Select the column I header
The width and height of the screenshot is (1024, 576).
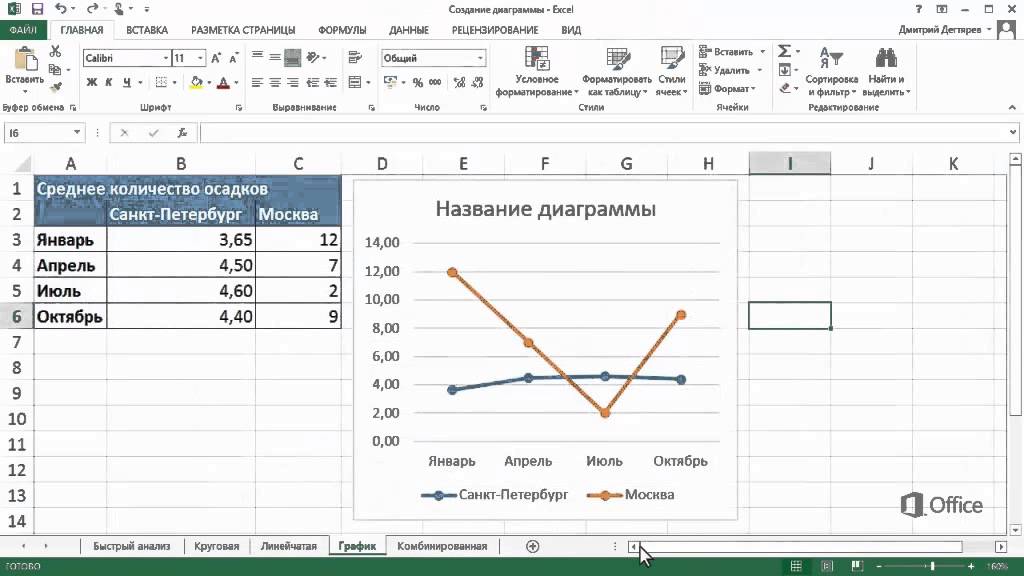[x=790, y=163]
